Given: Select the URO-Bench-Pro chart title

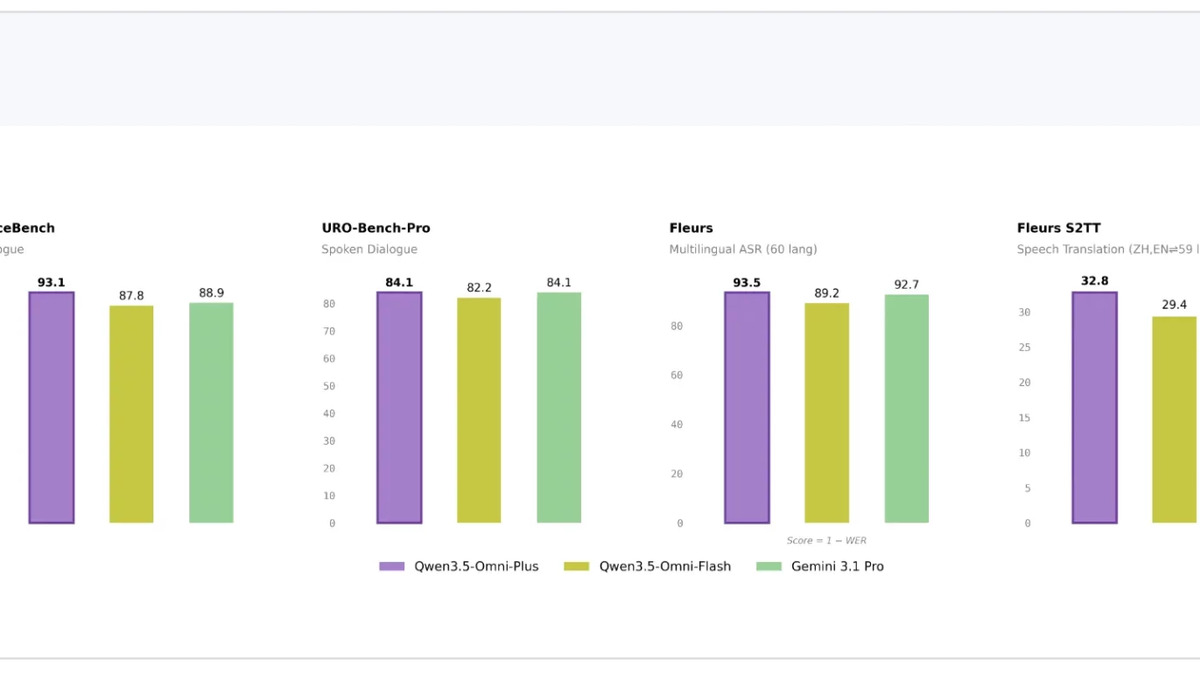Looking at the screenshot, I should click(x=376, y=227).
